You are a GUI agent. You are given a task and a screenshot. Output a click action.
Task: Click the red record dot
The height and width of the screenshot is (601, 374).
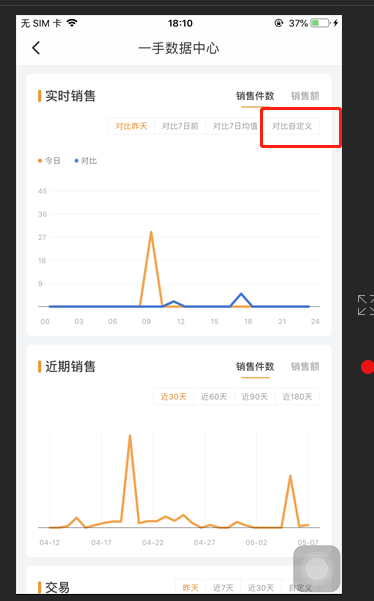click(367, 367)
